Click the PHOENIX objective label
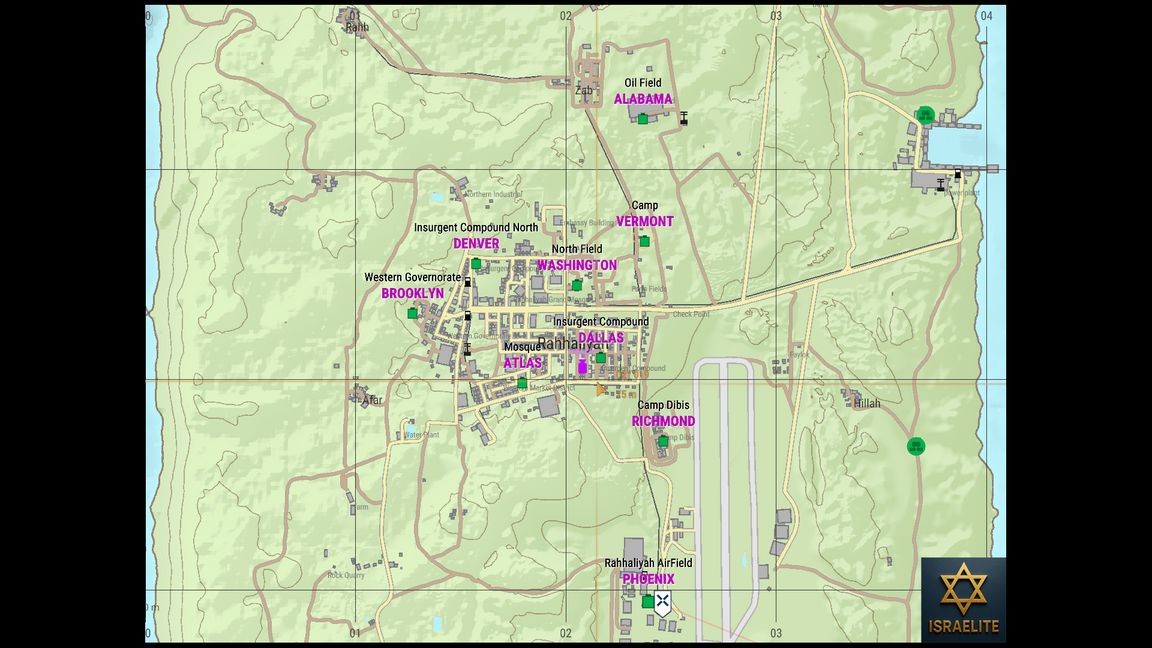Screen dimensions: 1152x648 [648, 579]
